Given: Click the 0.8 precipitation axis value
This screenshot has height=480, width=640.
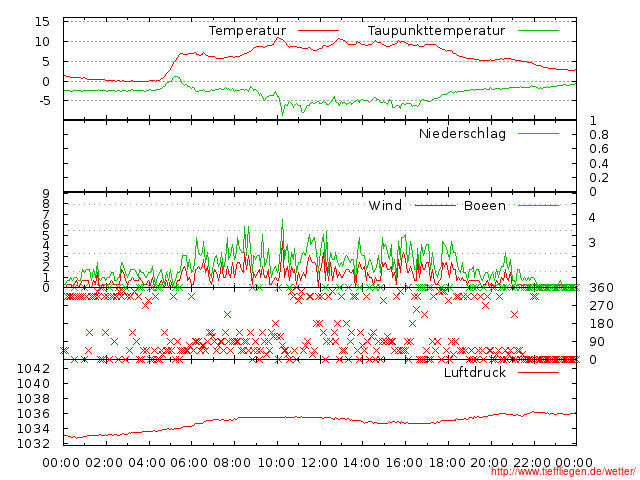Looking at the screenshot, I should pyautogui.click(x=599, y=135).
